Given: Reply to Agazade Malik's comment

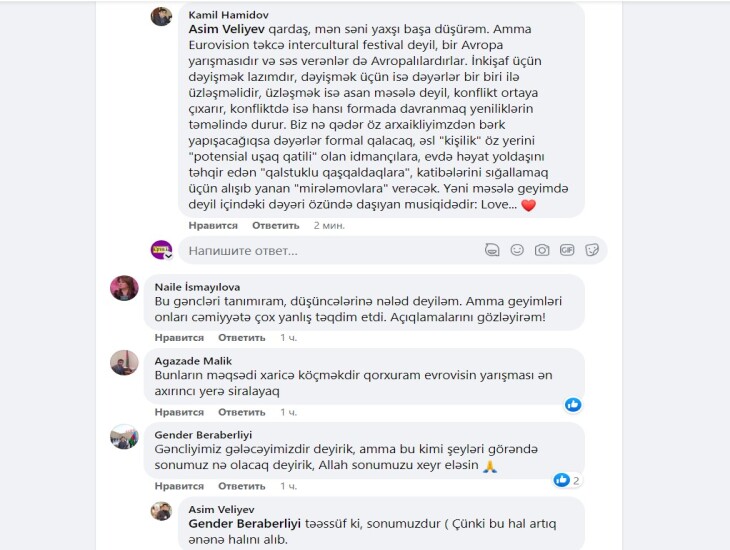Looking at the screenshot, I should tap(242, 412).
